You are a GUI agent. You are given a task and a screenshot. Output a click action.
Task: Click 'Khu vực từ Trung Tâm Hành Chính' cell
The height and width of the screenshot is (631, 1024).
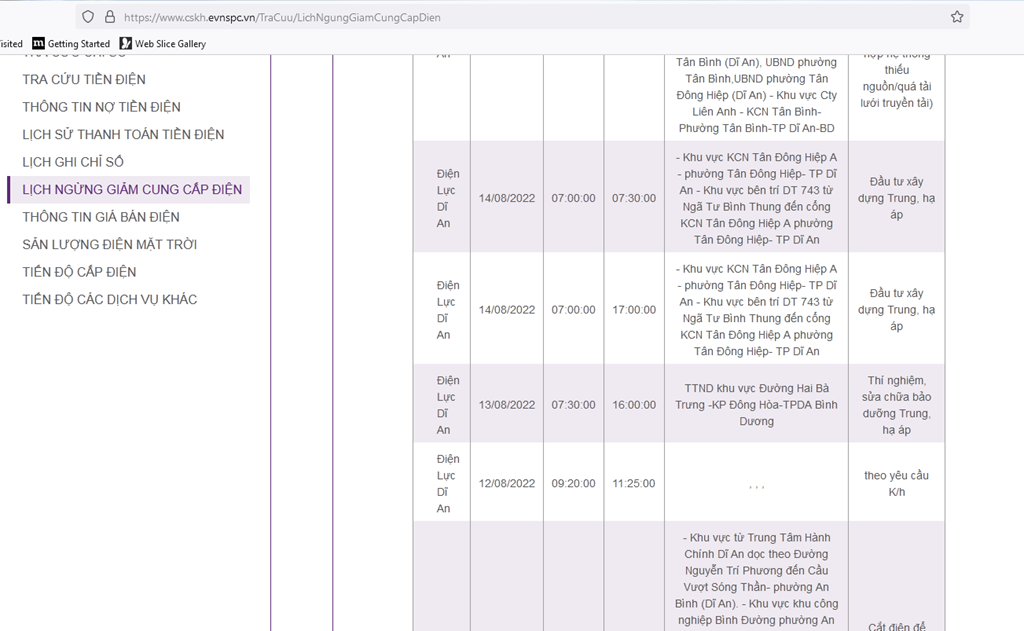click(x=756, y=577)
